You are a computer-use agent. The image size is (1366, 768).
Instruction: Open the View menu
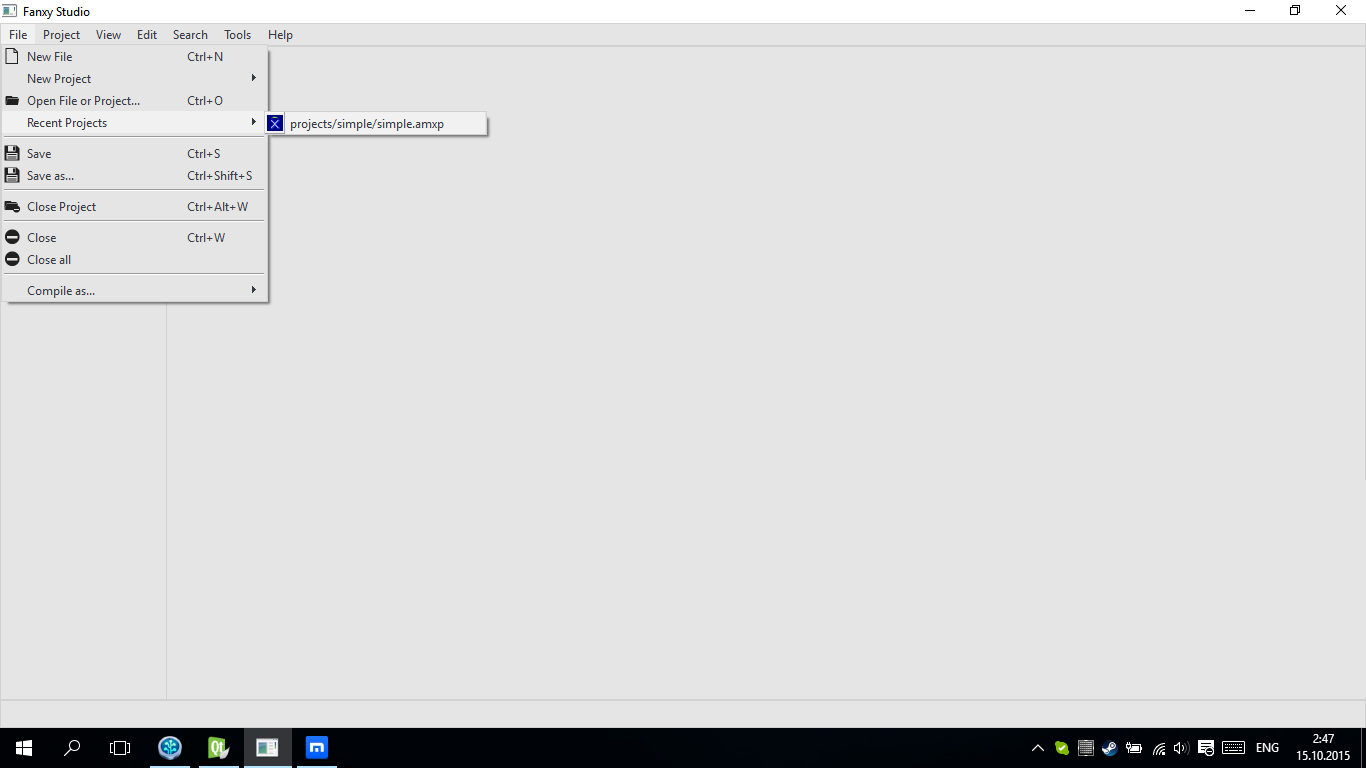click(x=108, y=35)
